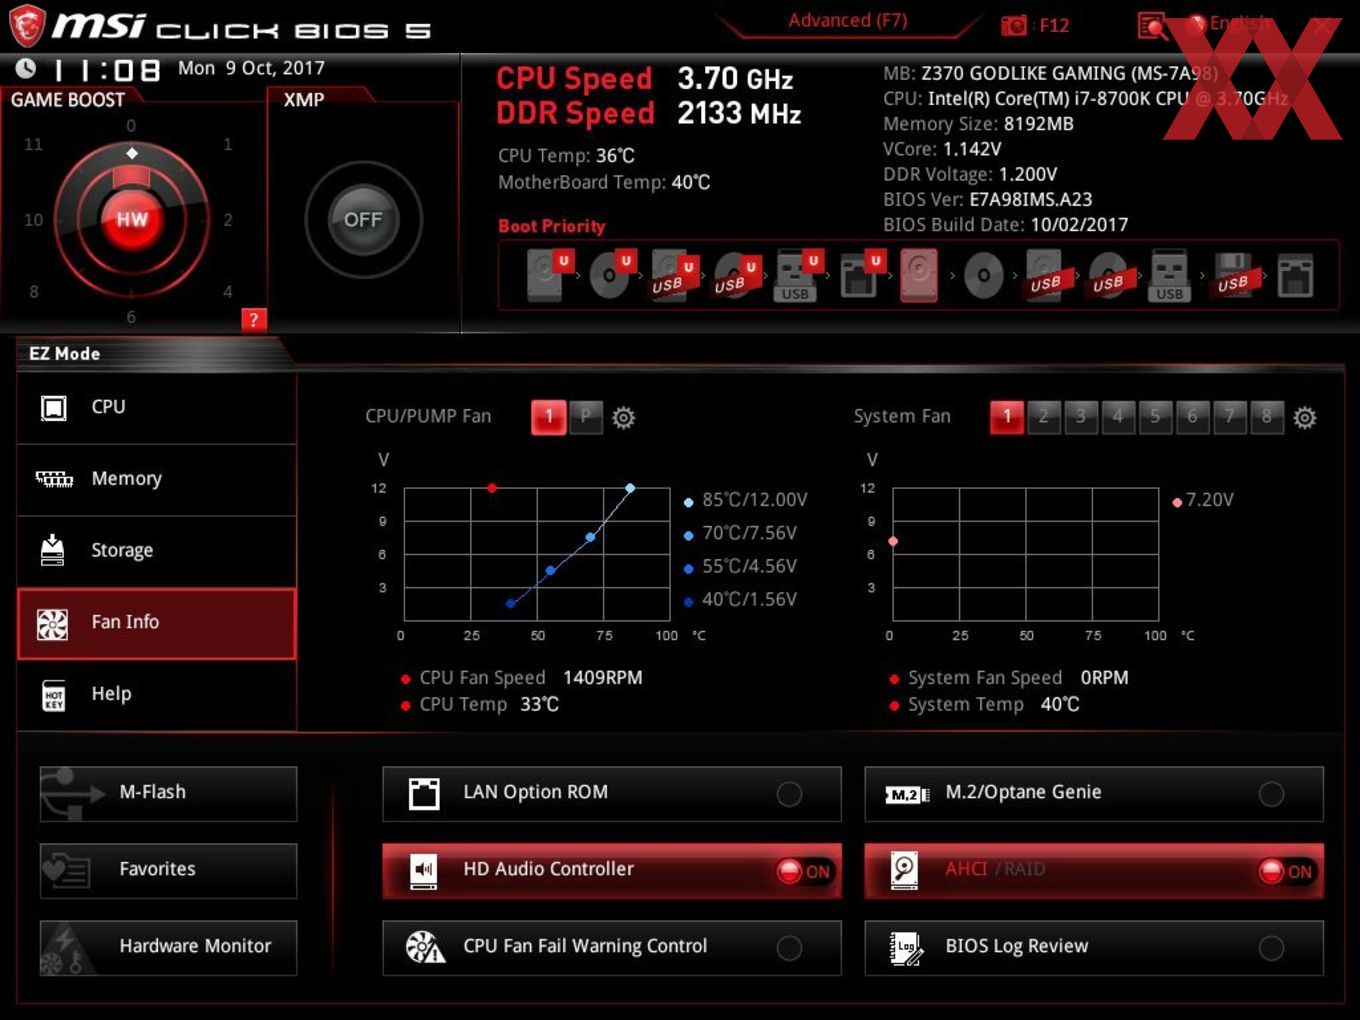Screen dimensions: 1360x1020
Task: Select the P pump fan button
Action: pyautogui.click(x=586, y=417)
